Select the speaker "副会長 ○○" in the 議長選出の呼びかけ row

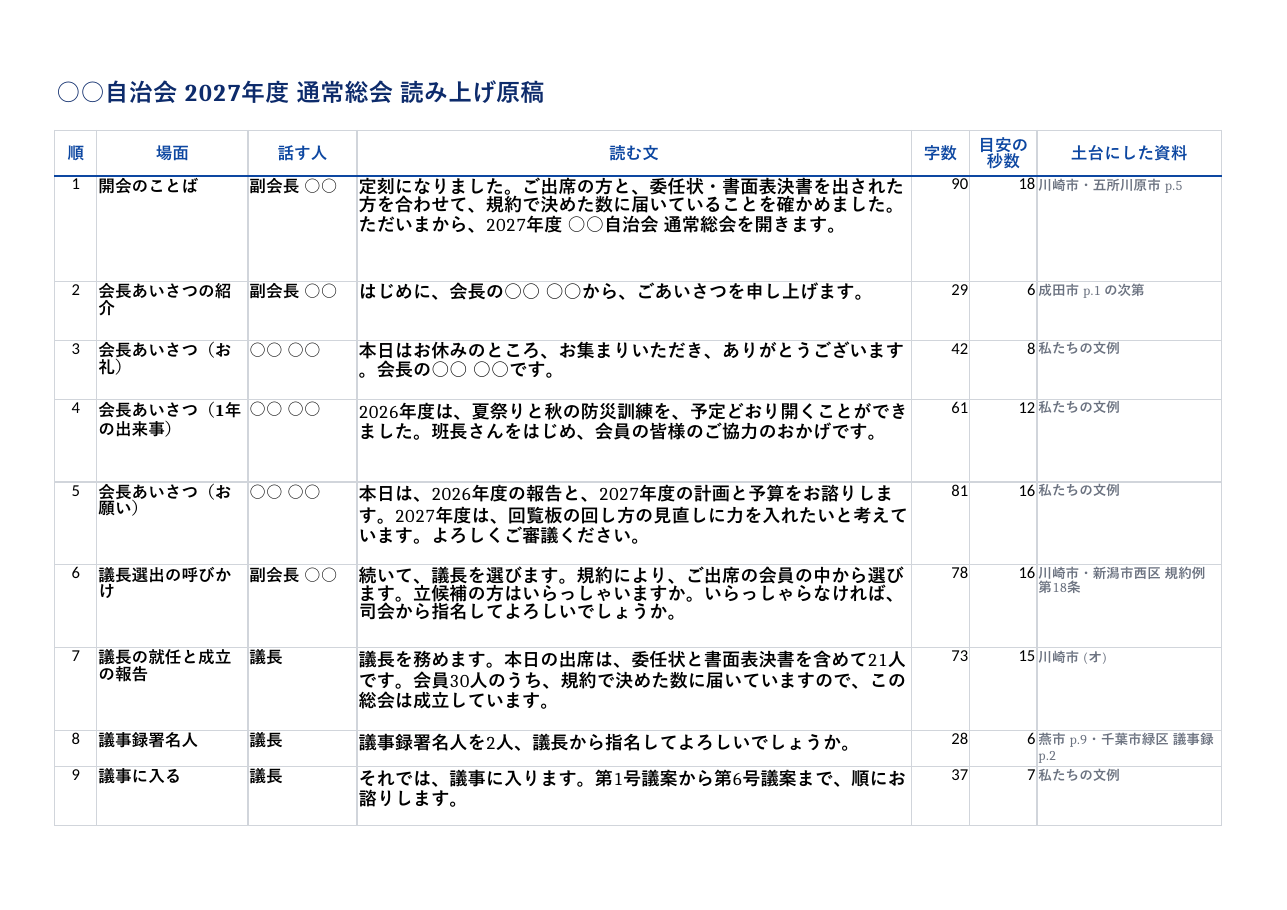click(293, 574)
